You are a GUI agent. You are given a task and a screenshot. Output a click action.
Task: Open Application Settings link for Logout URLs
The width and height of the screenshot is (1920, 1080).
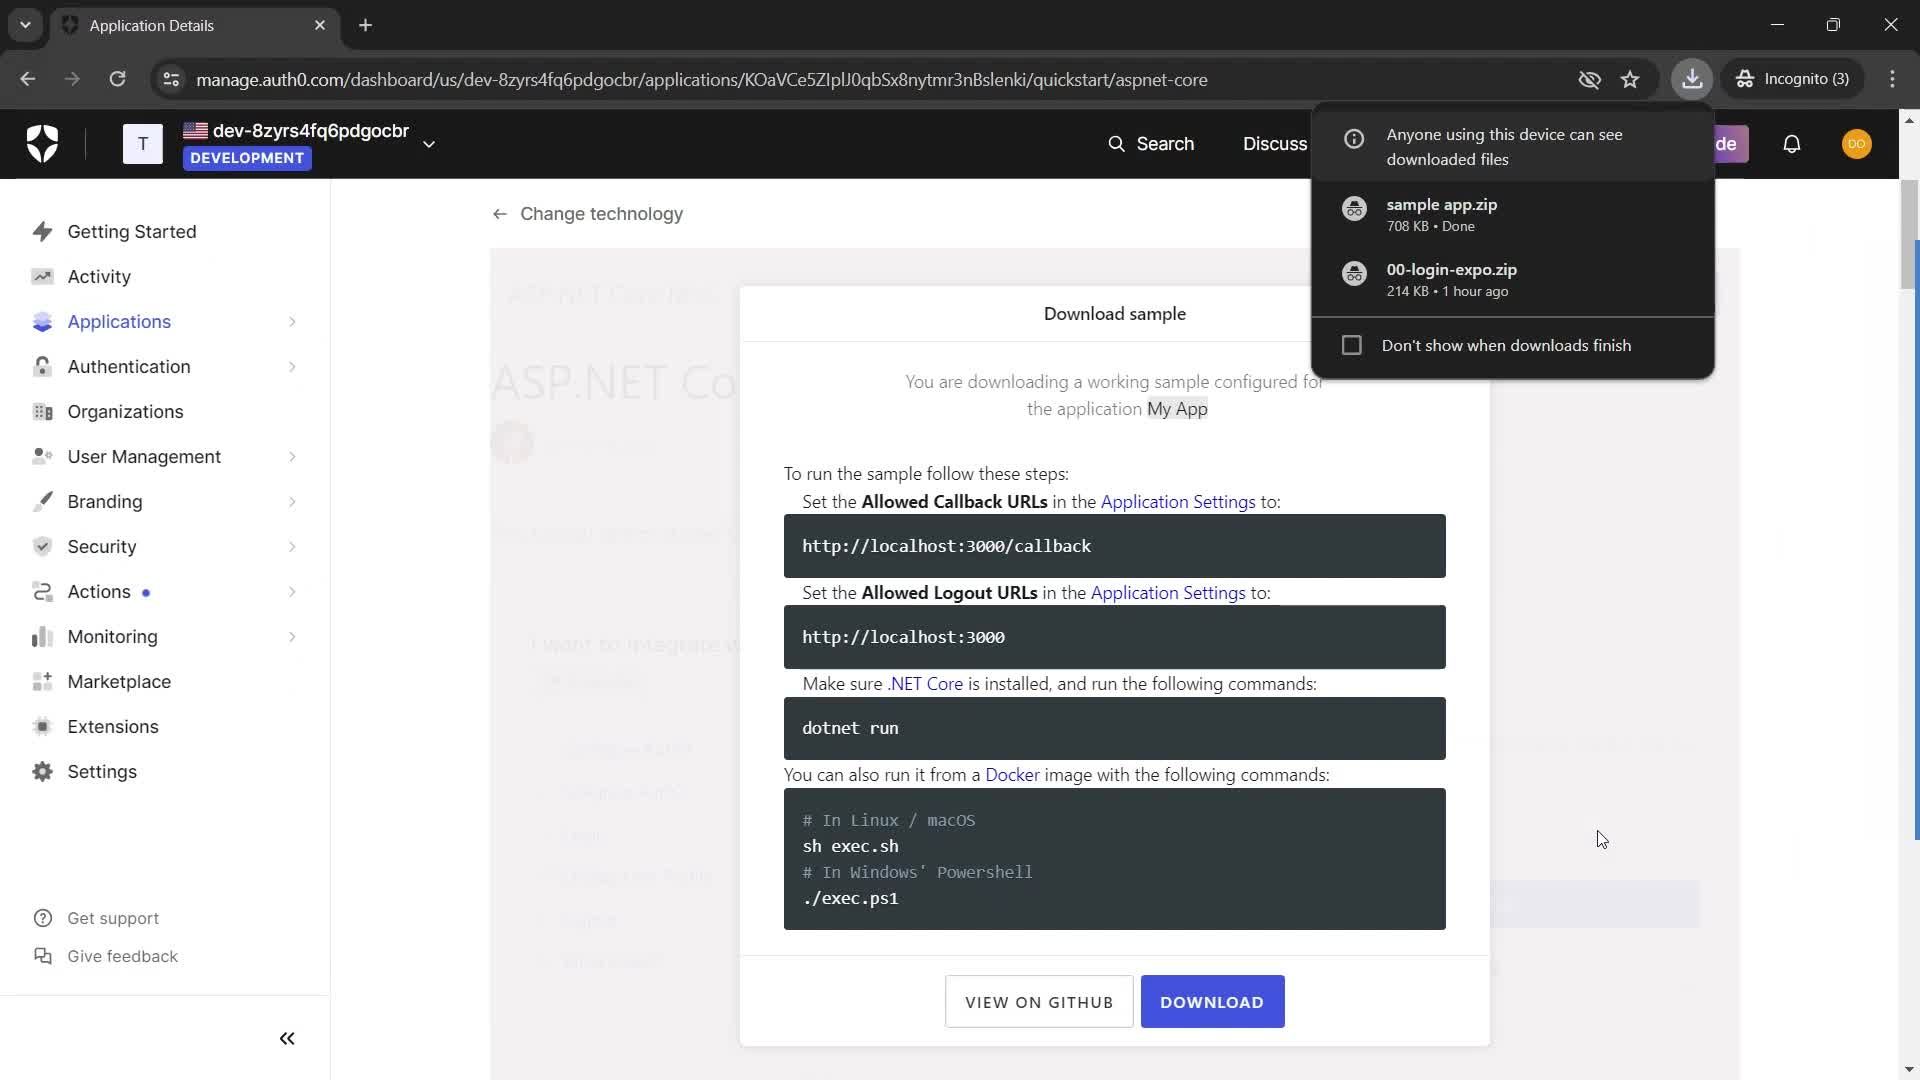click(1167, 593)
